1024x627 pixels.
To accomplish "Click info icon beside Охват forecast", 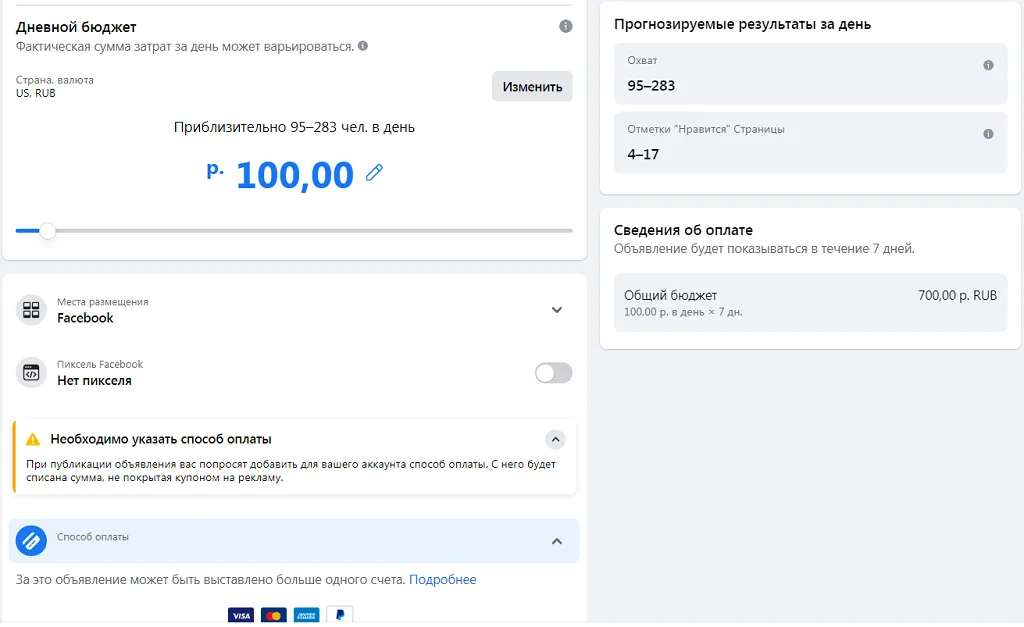I will click(988, 65).
